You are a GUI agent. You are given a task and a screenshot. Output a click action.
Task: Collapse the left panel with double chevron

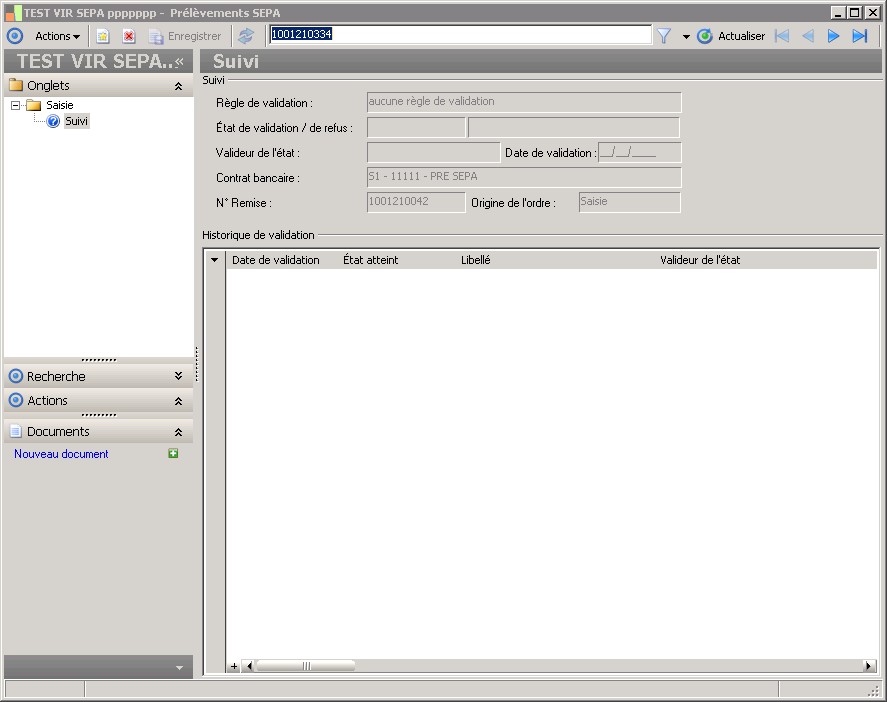(x=179, y=61)
